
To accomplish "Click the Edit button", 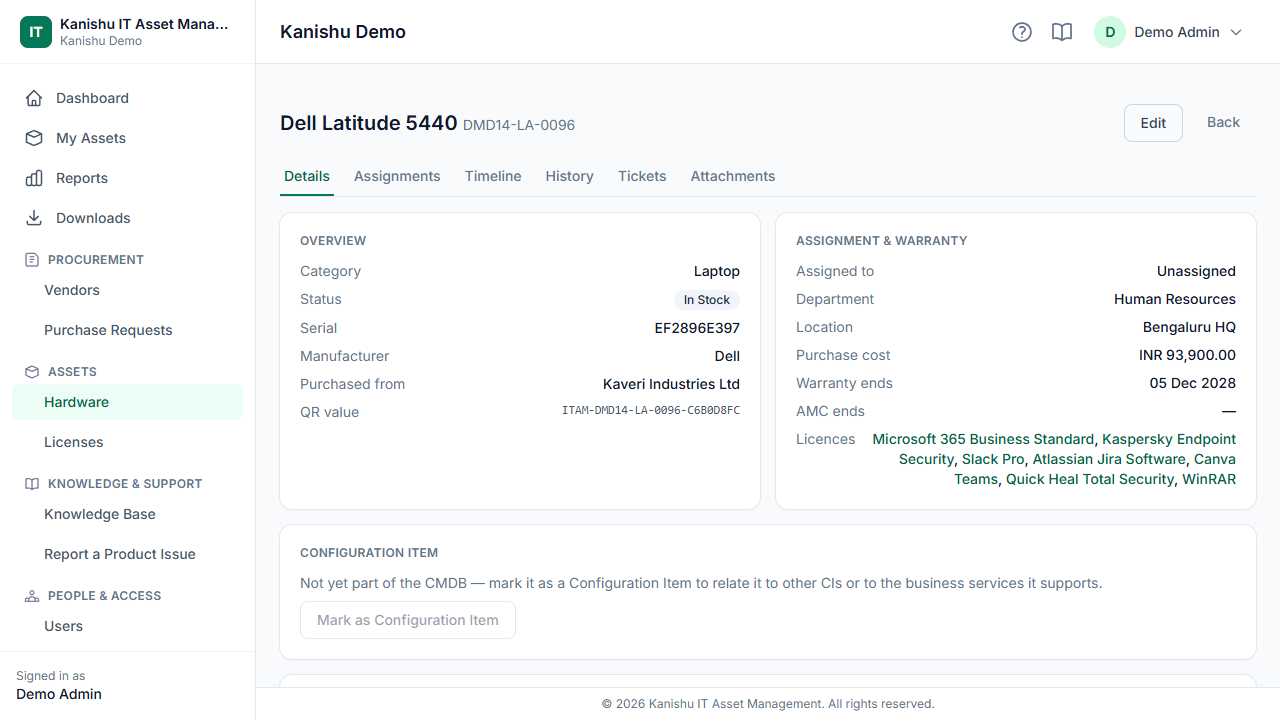I will point(1153,123).
